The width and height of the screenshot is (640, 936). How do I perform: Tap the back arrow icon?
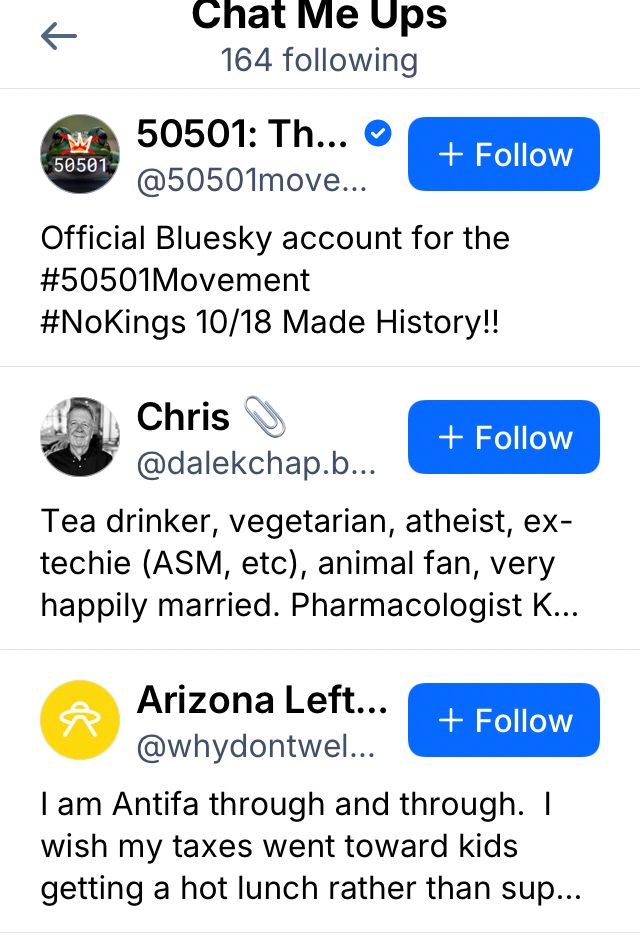(59, 38)
